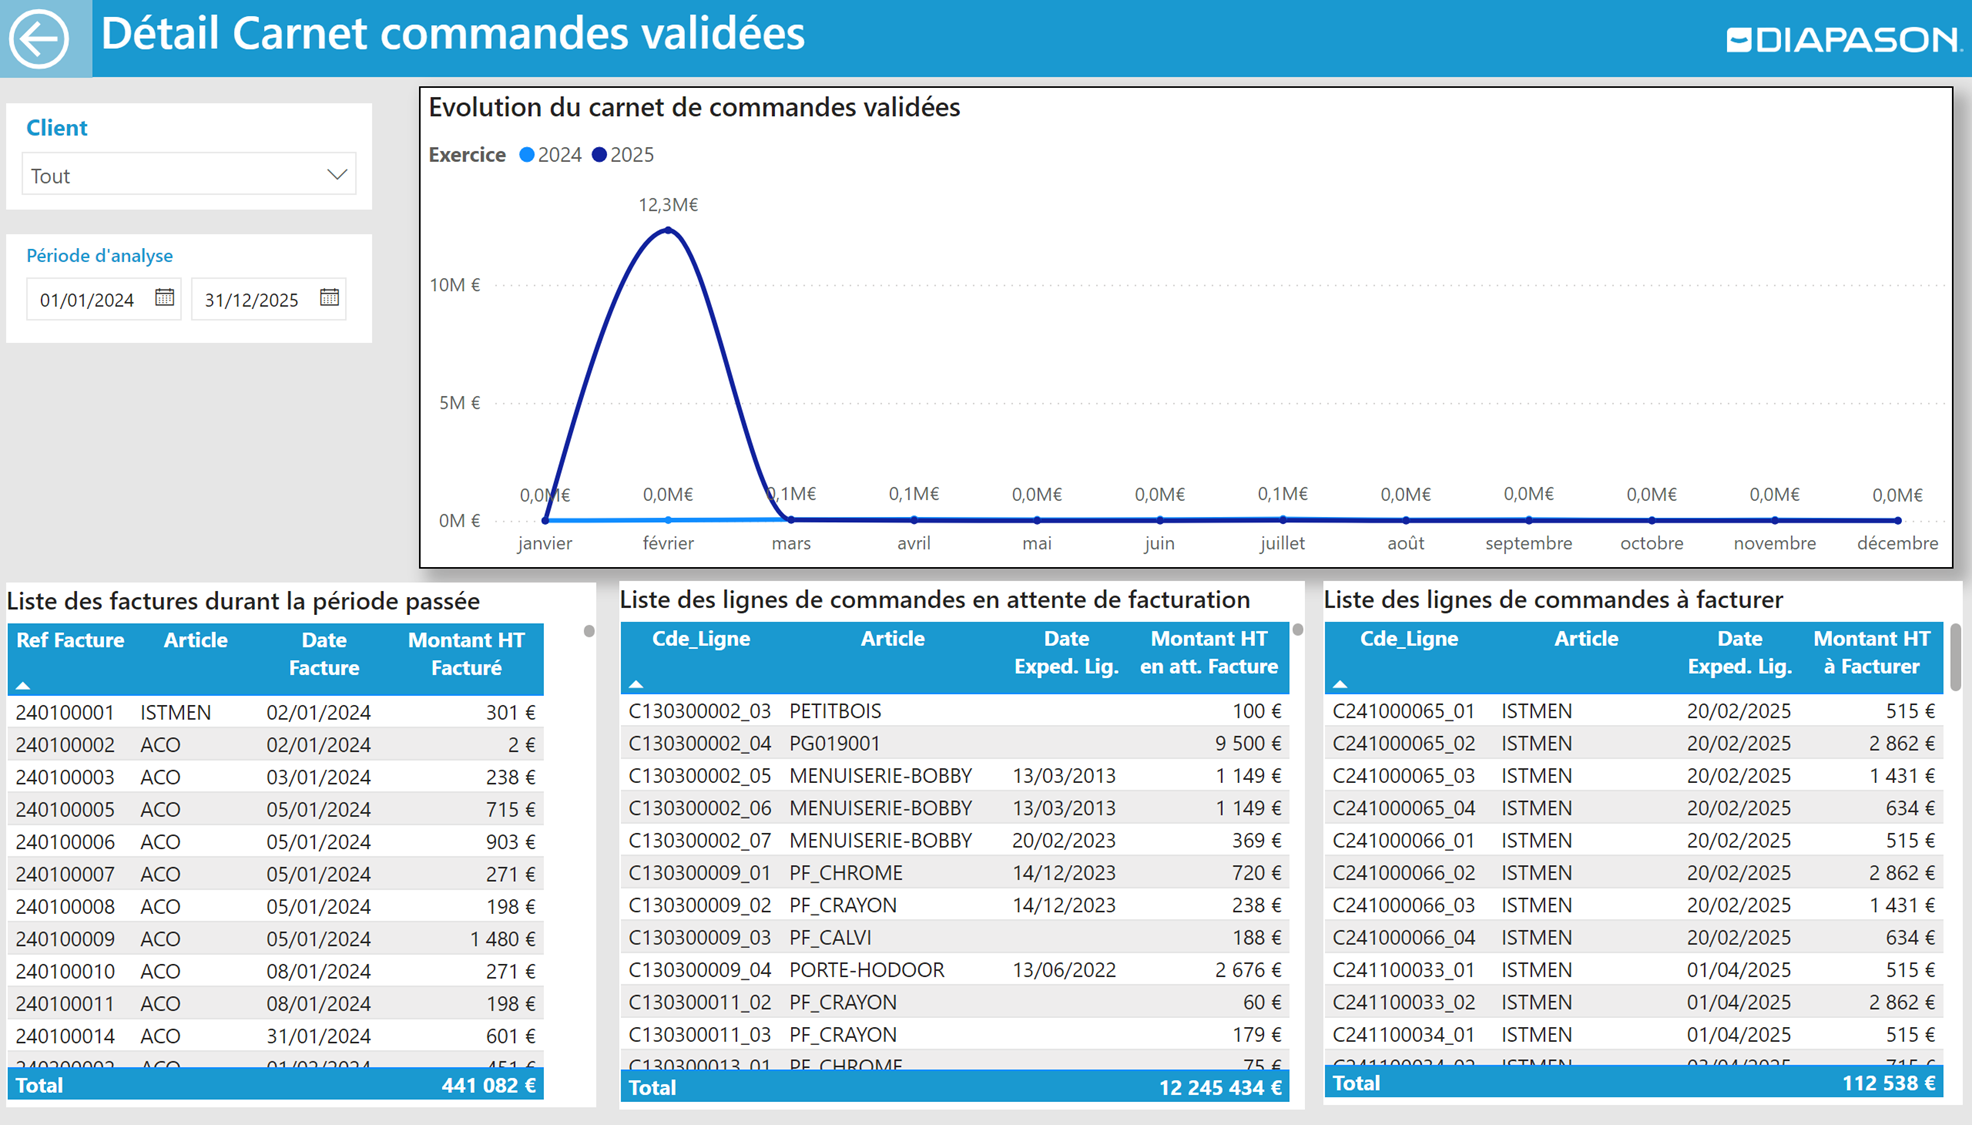Click the back arrow icon
The height and width of the screenshot is (1125, 1972).
(x=39, y=39)
